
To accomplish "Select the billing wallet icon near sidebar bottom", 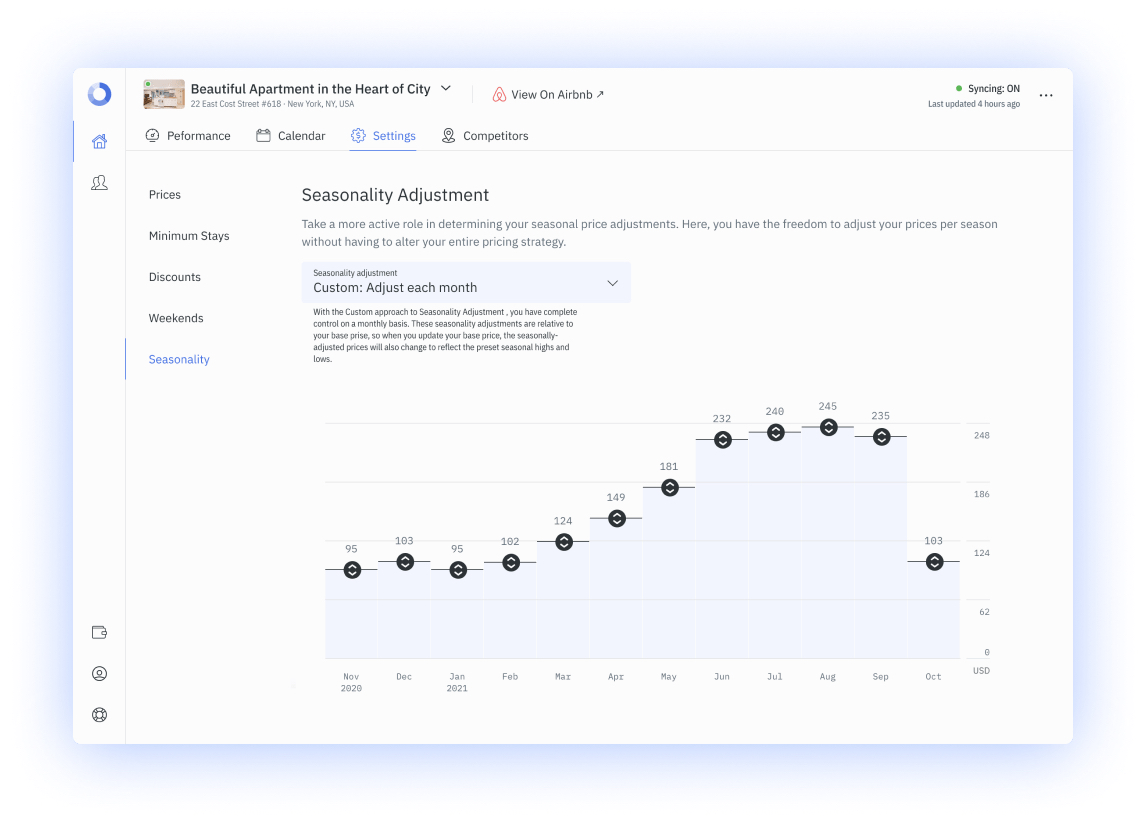I will [x=98, y=632].
